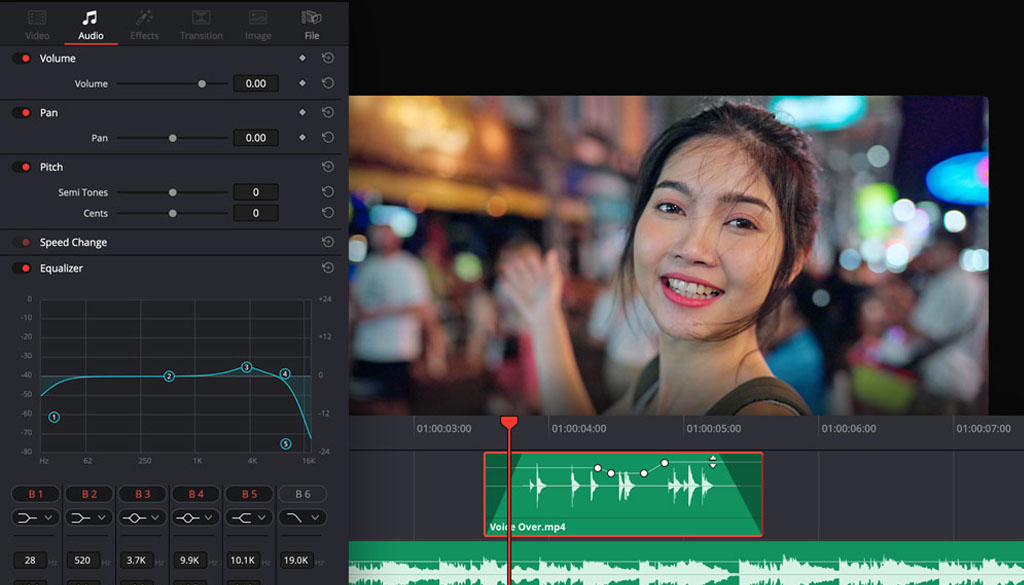Select EQ band point 1 on graph

pos(54,417)
